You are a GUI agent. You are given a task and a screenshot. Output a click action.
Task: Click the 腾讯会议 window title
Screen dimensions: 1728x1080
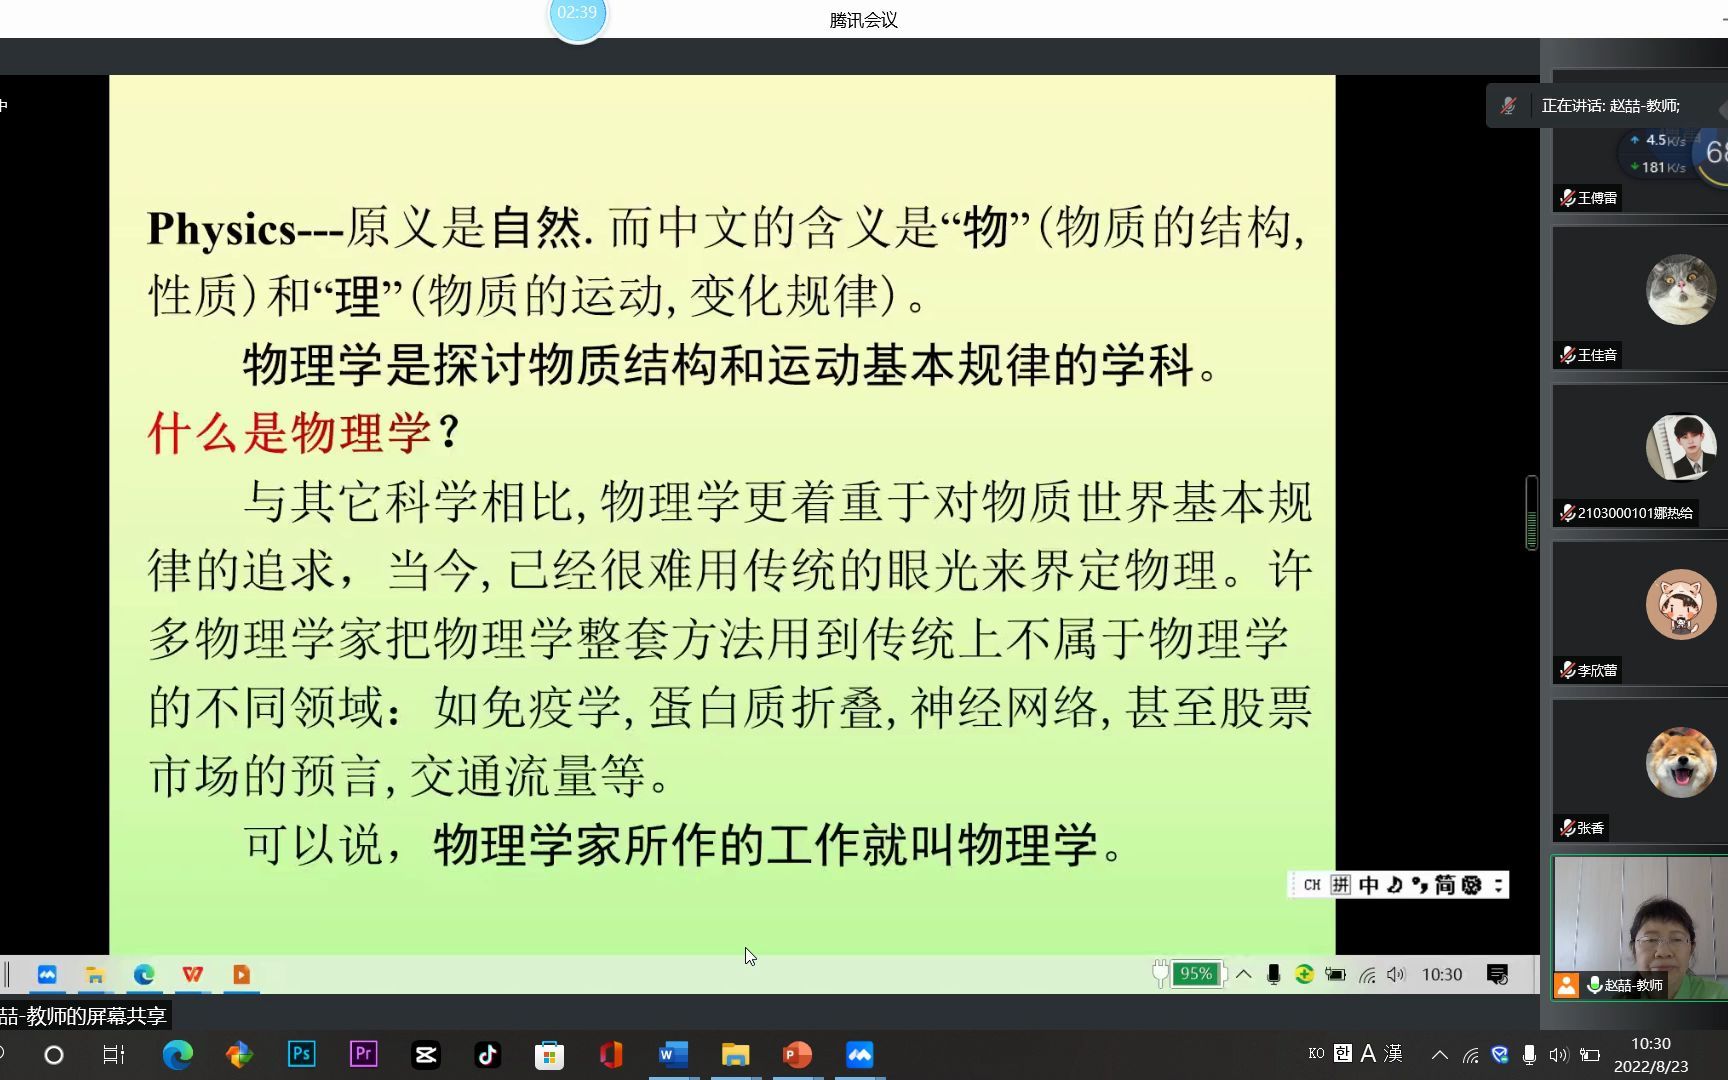(x=864, y=20)
